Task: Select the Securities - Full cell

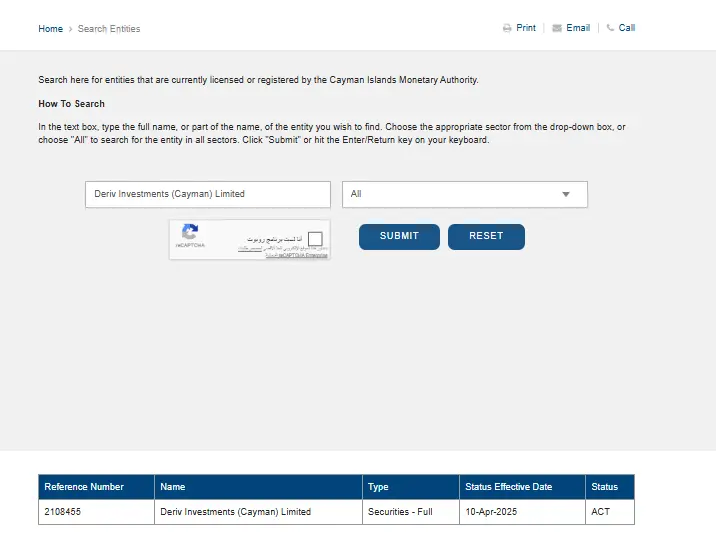Action: (411, 512)
